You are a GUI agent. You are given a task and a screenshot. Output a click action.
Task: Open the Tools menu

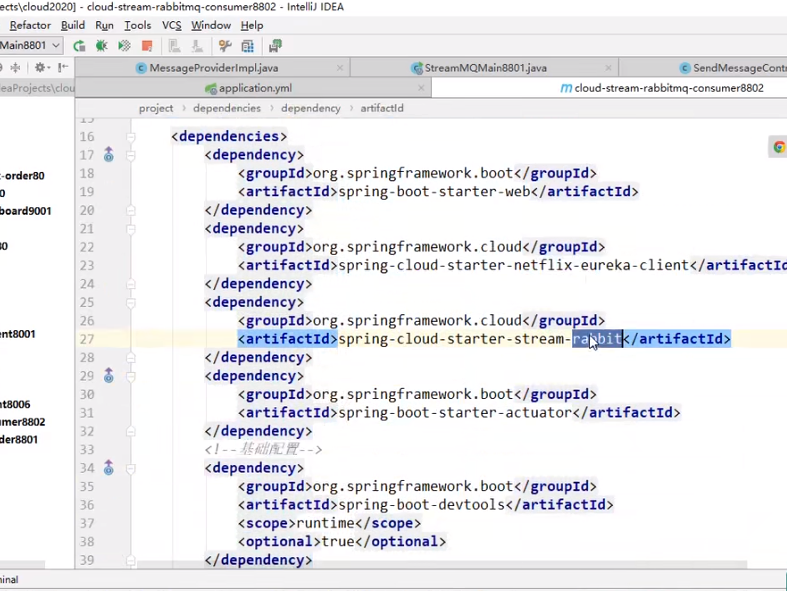pyautogui.click(x=138, y=25)
